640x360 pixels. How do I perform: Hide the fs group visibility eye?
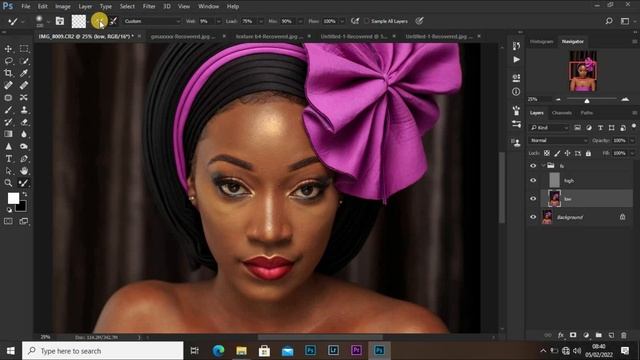click(533, 166)
